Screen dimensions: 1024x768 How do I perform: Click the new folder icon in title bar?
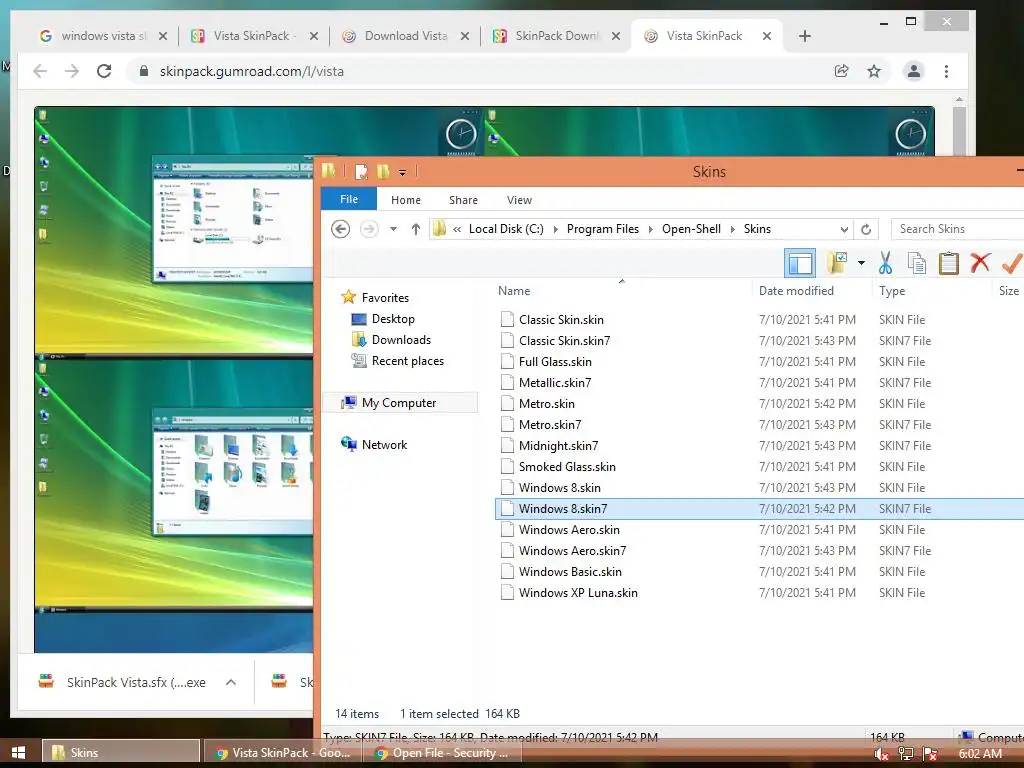point(383,172)
